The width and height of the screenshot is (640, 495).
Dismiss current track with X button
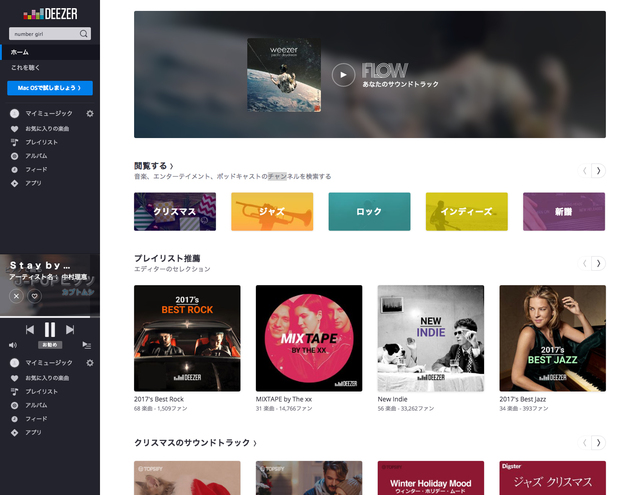click(x=16, y=296)
